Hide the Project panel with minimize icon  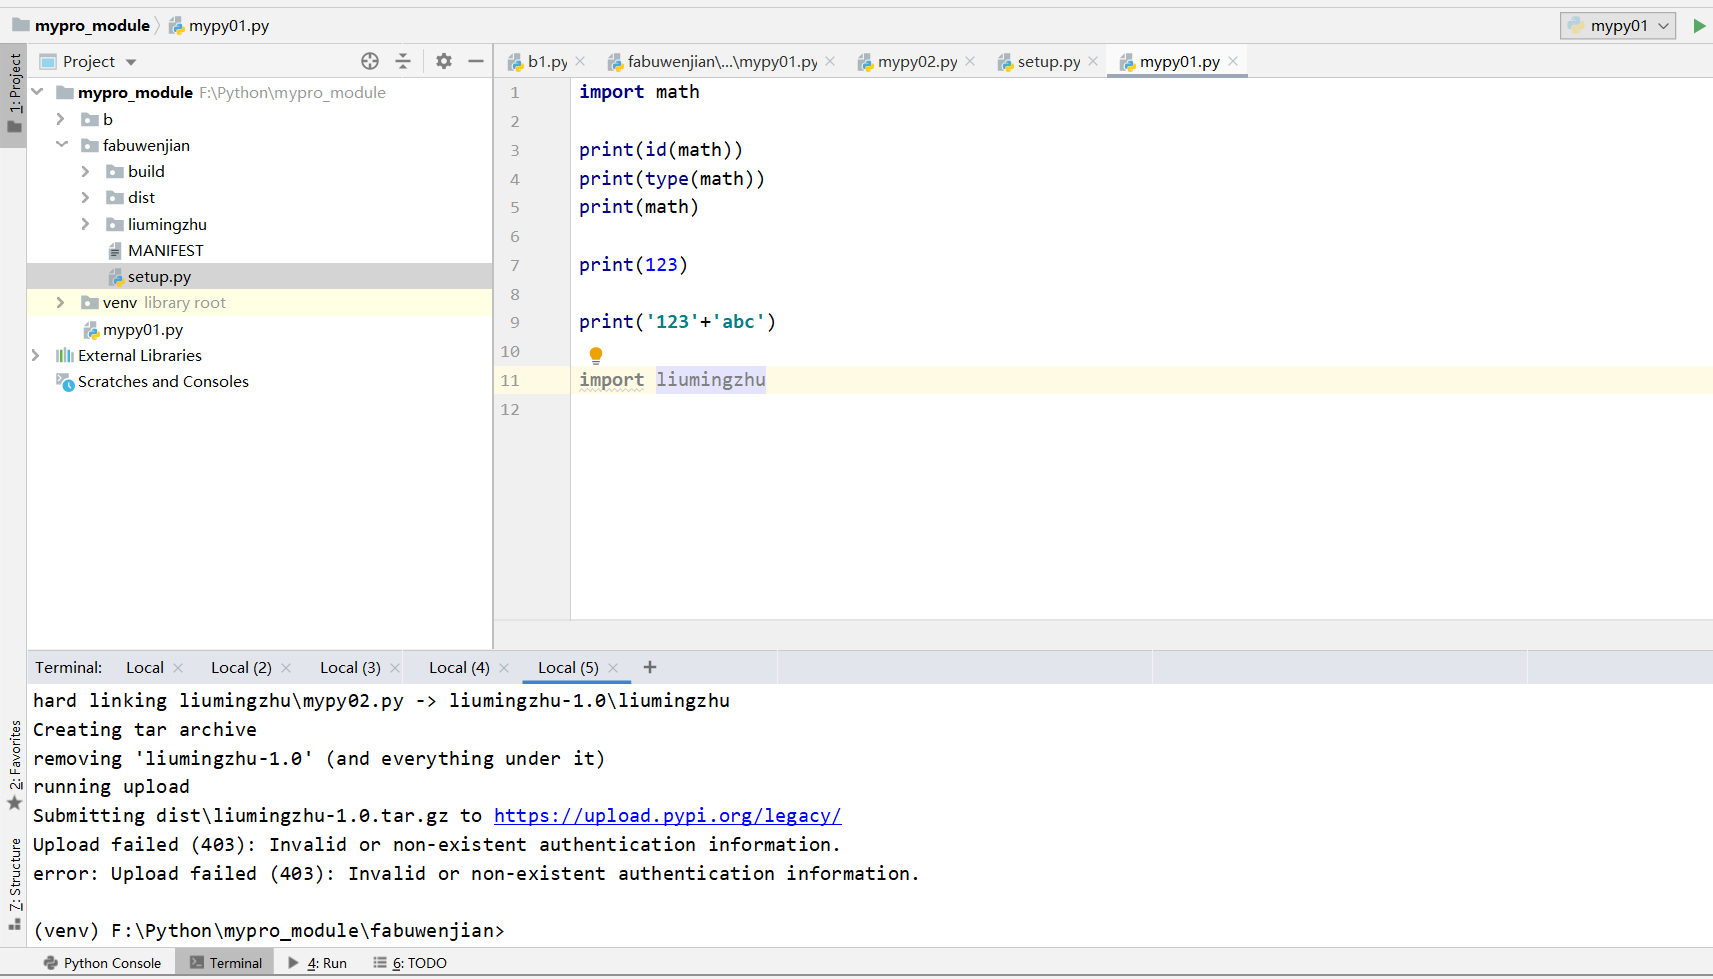click(x=476, y=61)
